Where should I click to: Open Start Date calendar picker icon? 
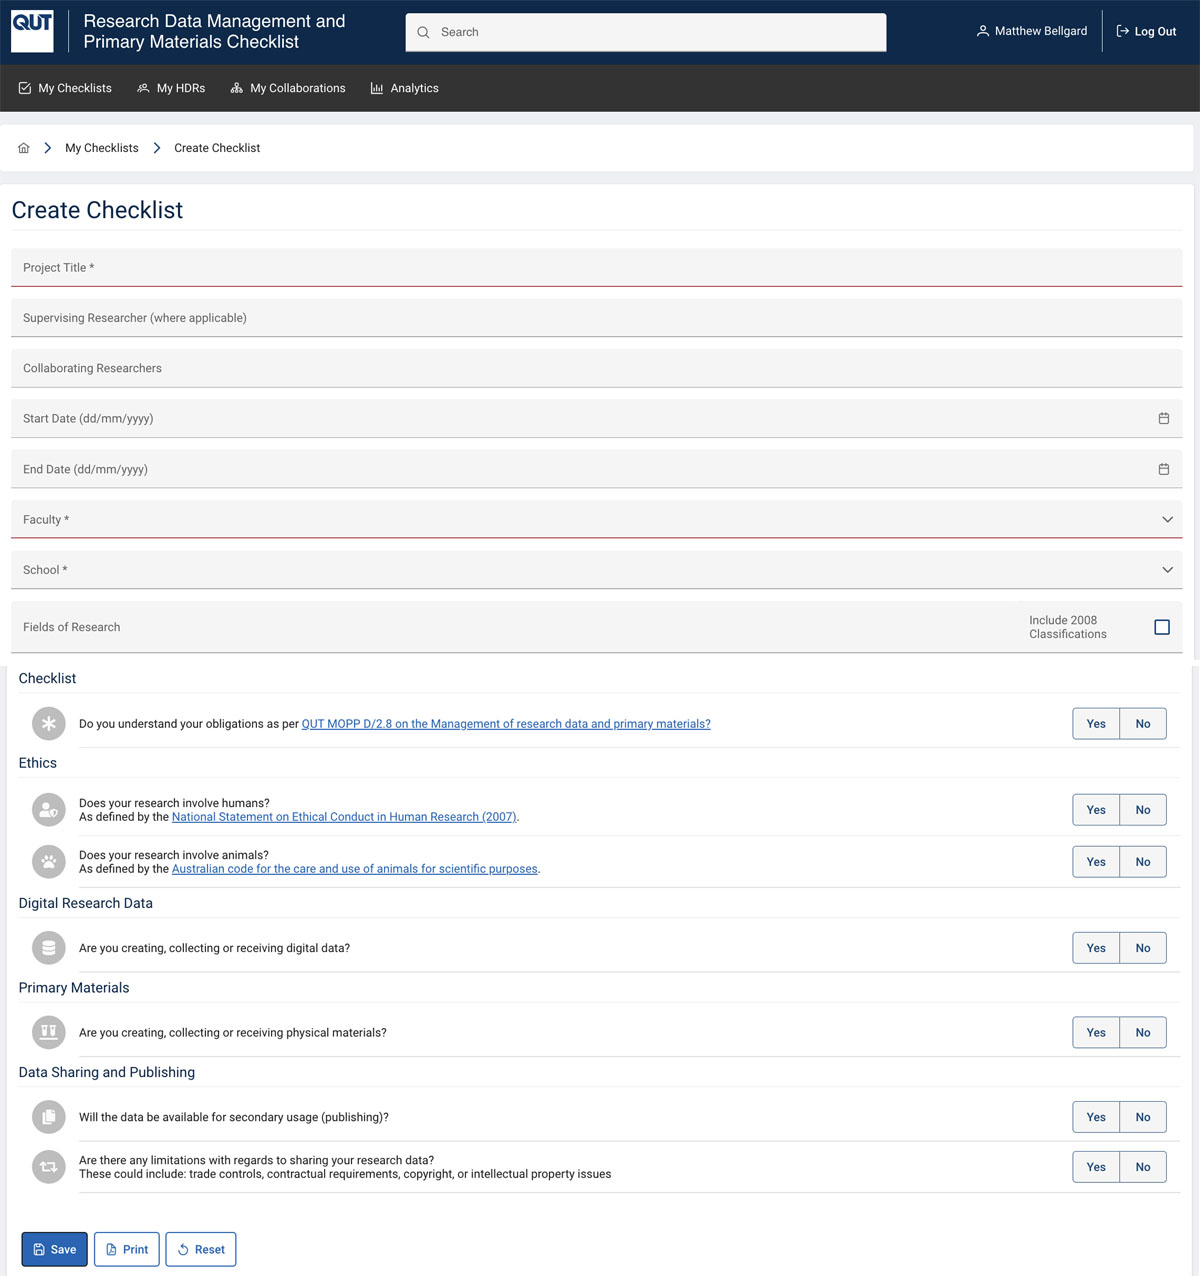click(1163, 419)
